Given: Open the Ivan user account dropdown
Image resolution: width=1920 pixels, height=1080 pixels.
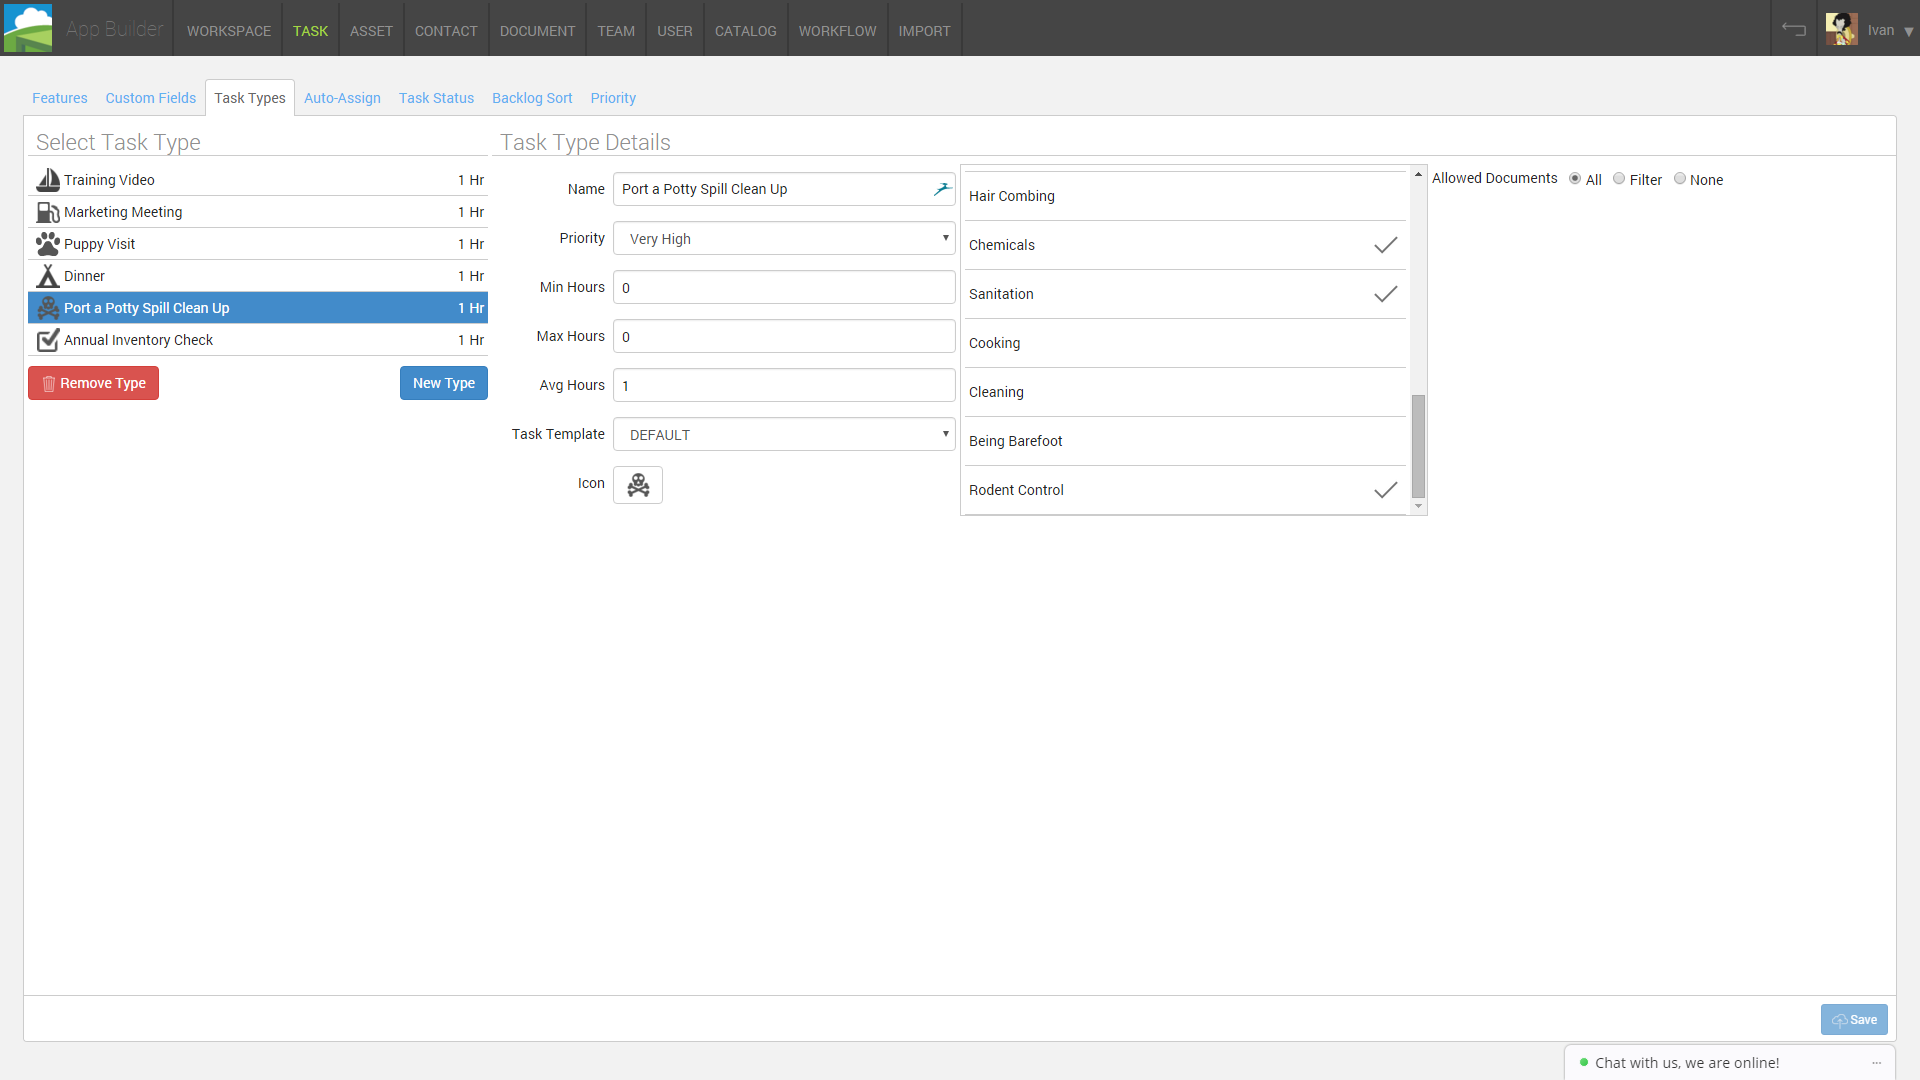Looking at the screenshot, I should click(x=1888, y=29).
